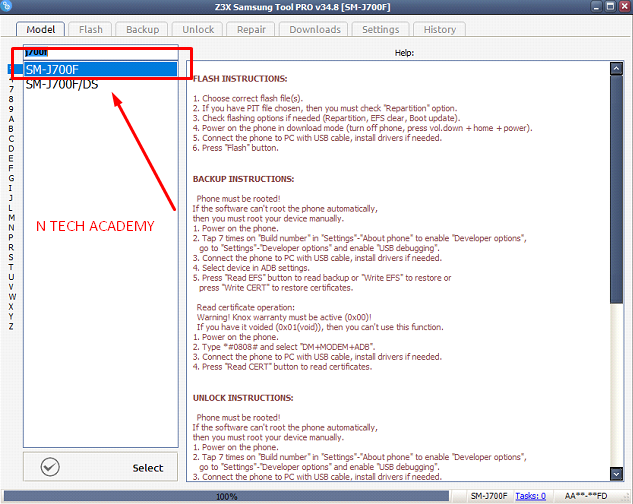
Task: Click the SM-J700F status bar entry
Action: pyautogui.click(x=488, y=496)
